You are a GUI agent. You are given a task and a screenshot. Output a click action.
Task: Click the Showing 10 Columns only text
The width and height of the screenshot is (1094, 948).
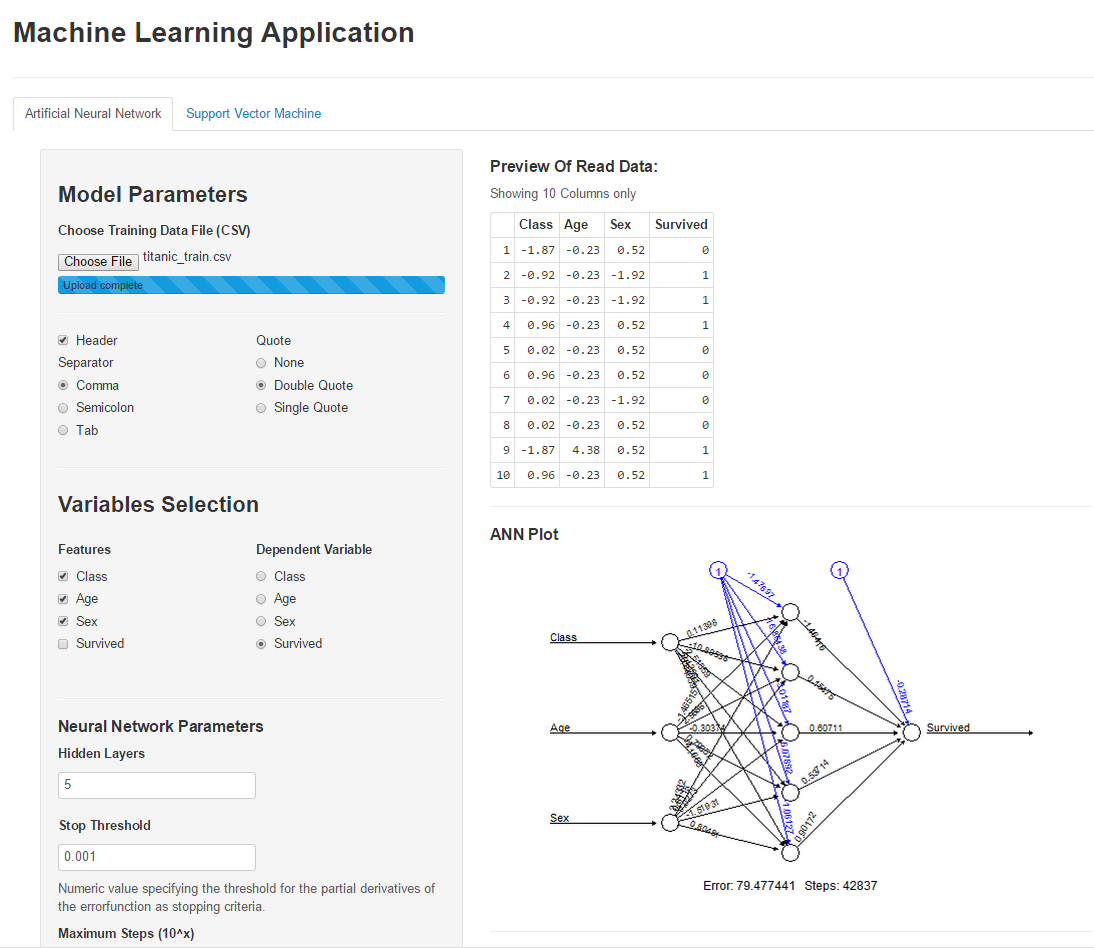(x=563, y=193)
